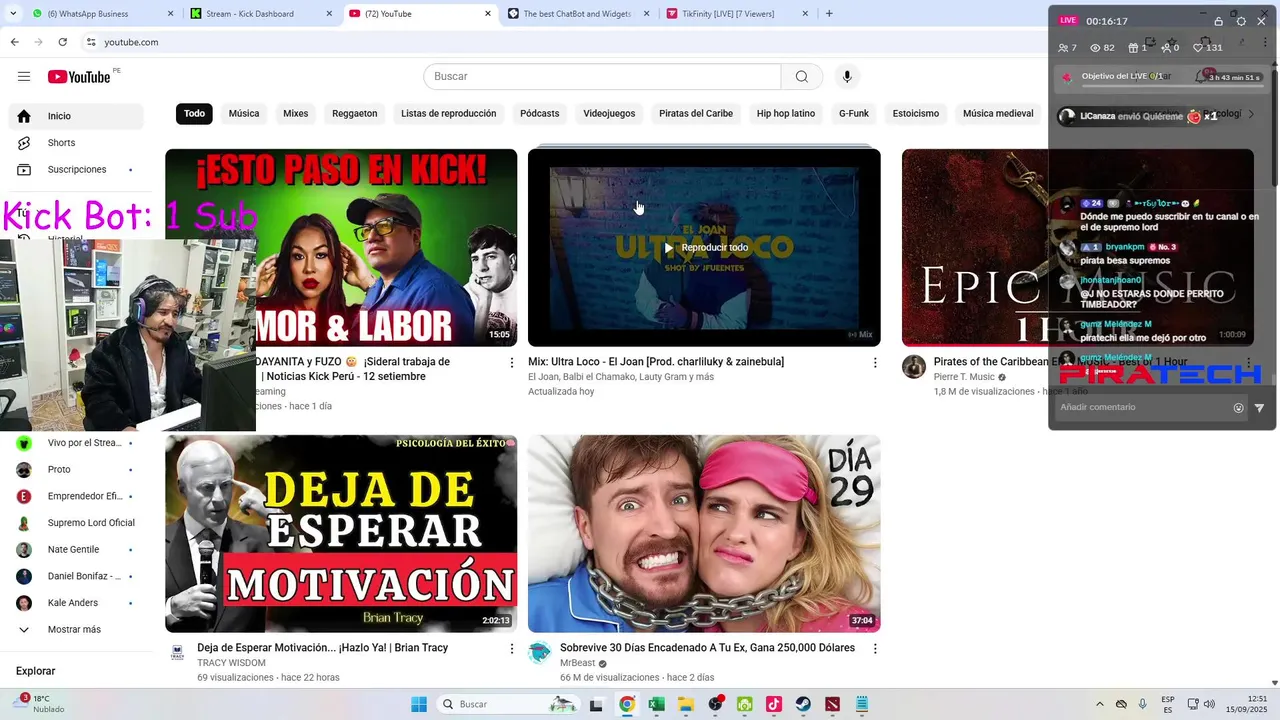Open Excel from the taskbar
Screen dimensions: 1280x720
(x=656, y=704)
